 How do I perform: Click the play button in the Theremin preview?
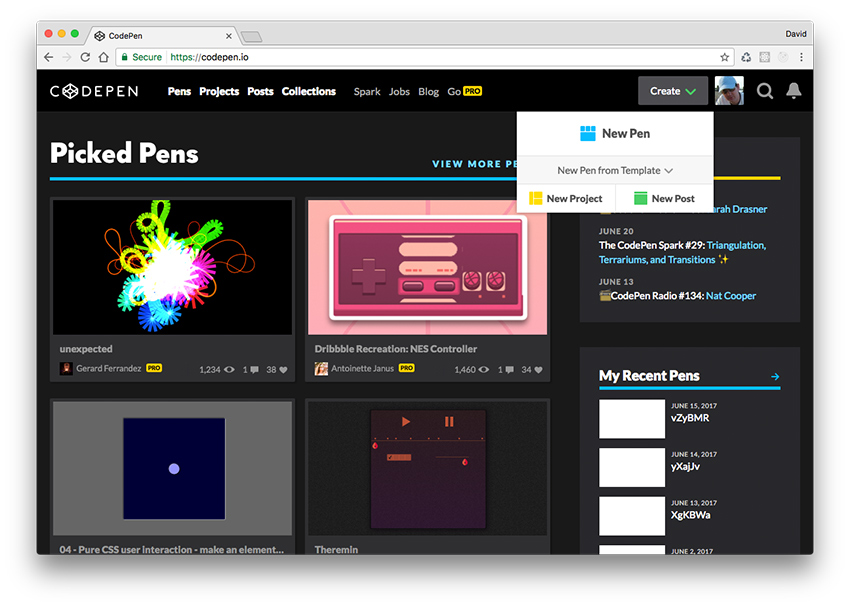click(x=405, y=422)
